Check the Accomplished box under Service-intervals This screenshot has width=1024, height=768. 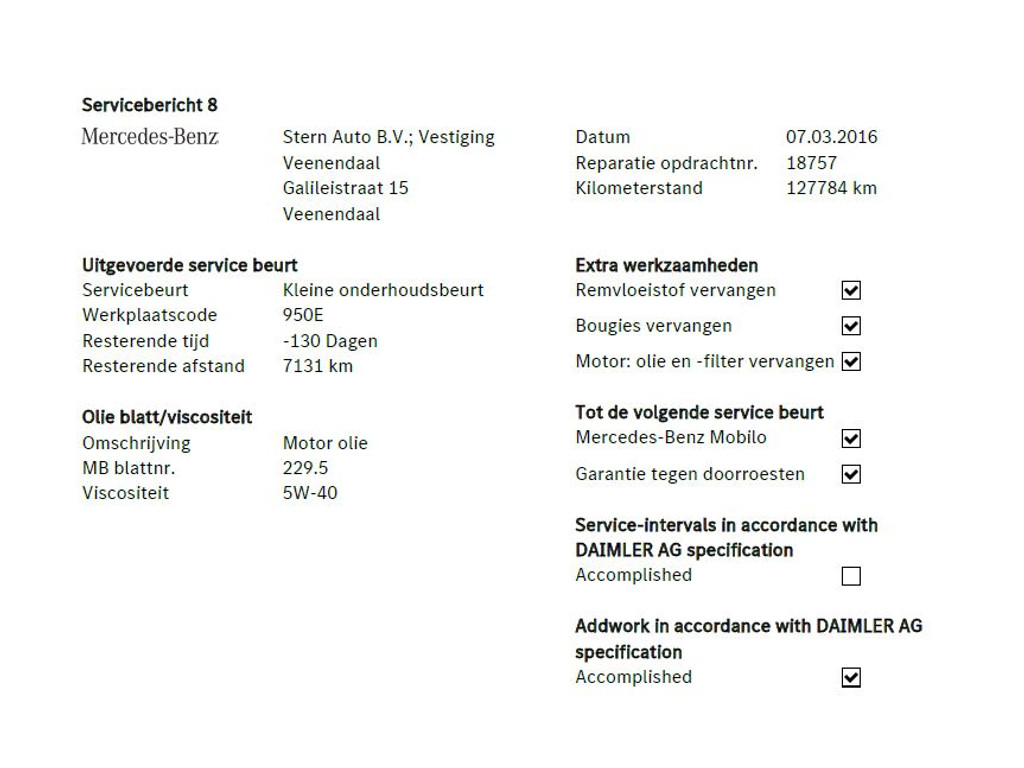pos(851,576)
